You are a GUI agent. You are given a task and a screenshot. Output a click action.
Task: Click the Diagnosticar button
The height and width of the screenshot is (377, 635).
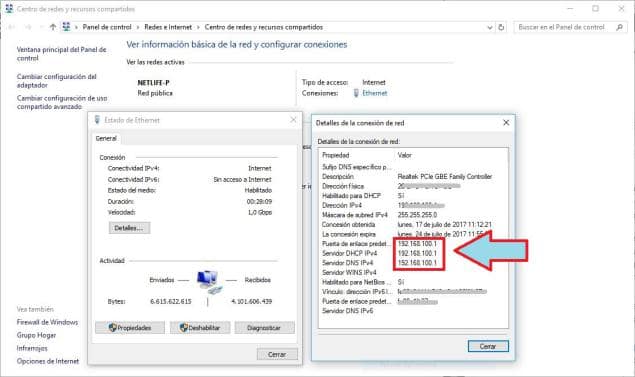pos(264,328)
